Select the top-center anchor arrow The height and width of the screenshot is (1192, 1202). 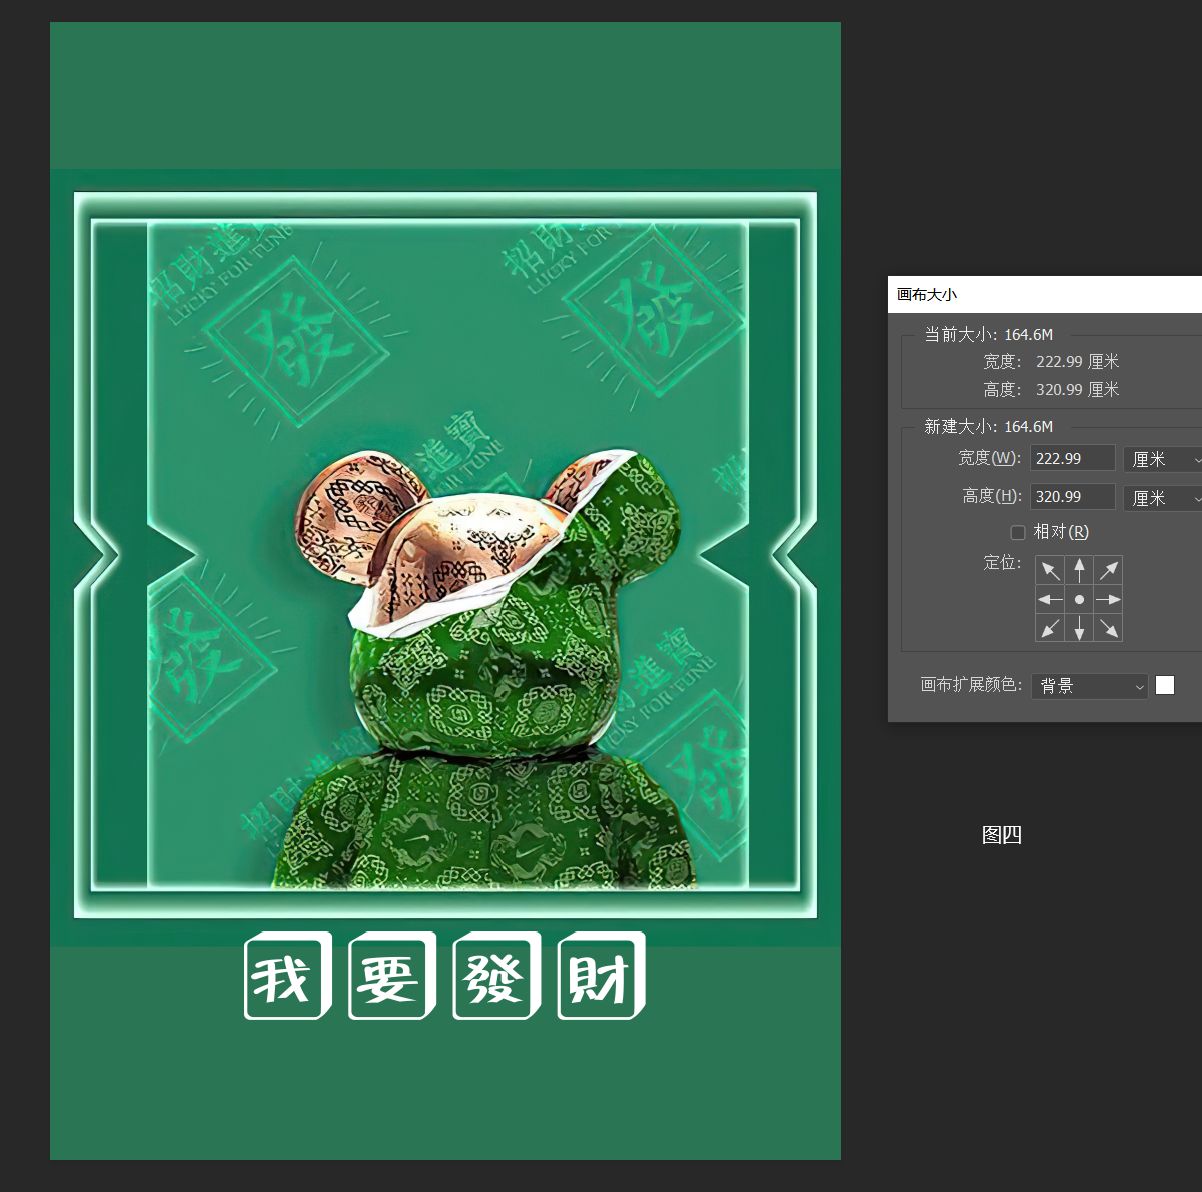coord(1079,570)
